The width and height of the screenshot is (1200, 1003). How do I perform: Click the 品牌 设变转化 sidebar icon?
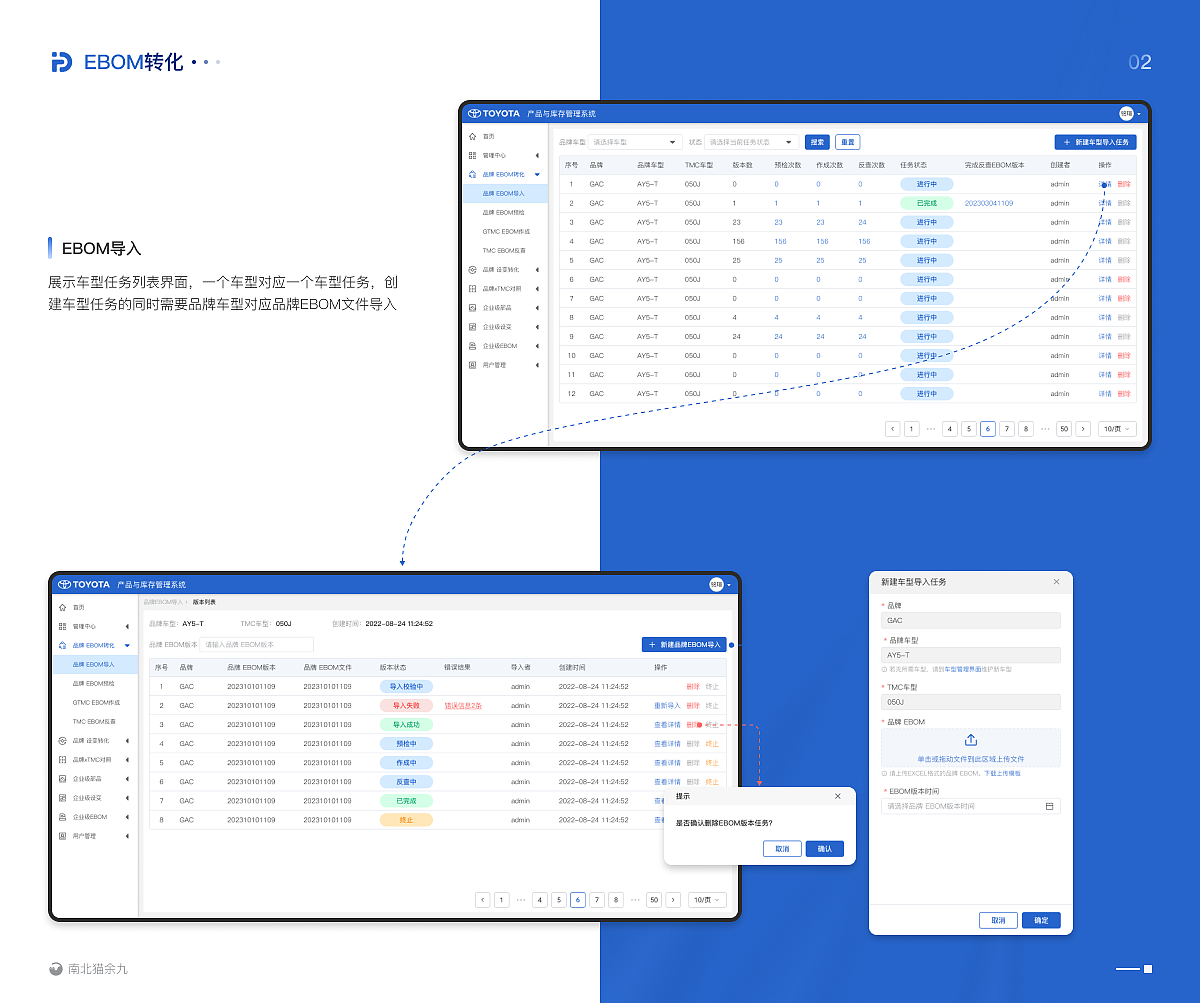coord(472,270)
